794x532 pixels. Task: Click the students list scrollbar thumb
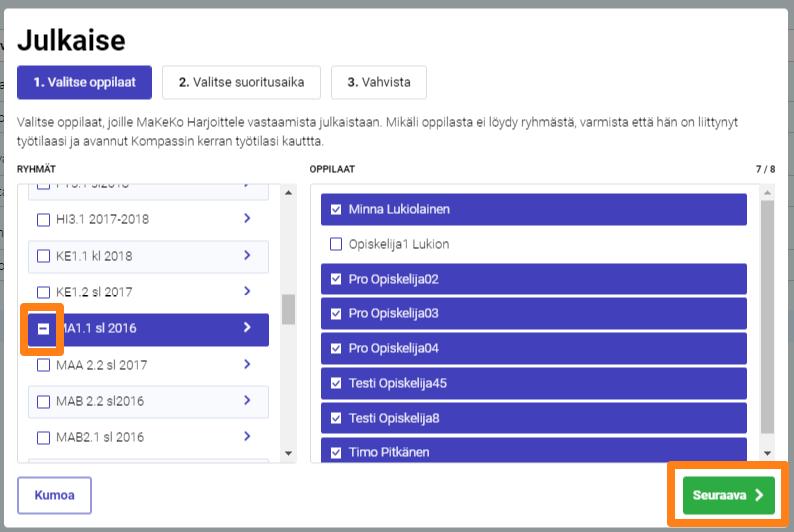768,317
